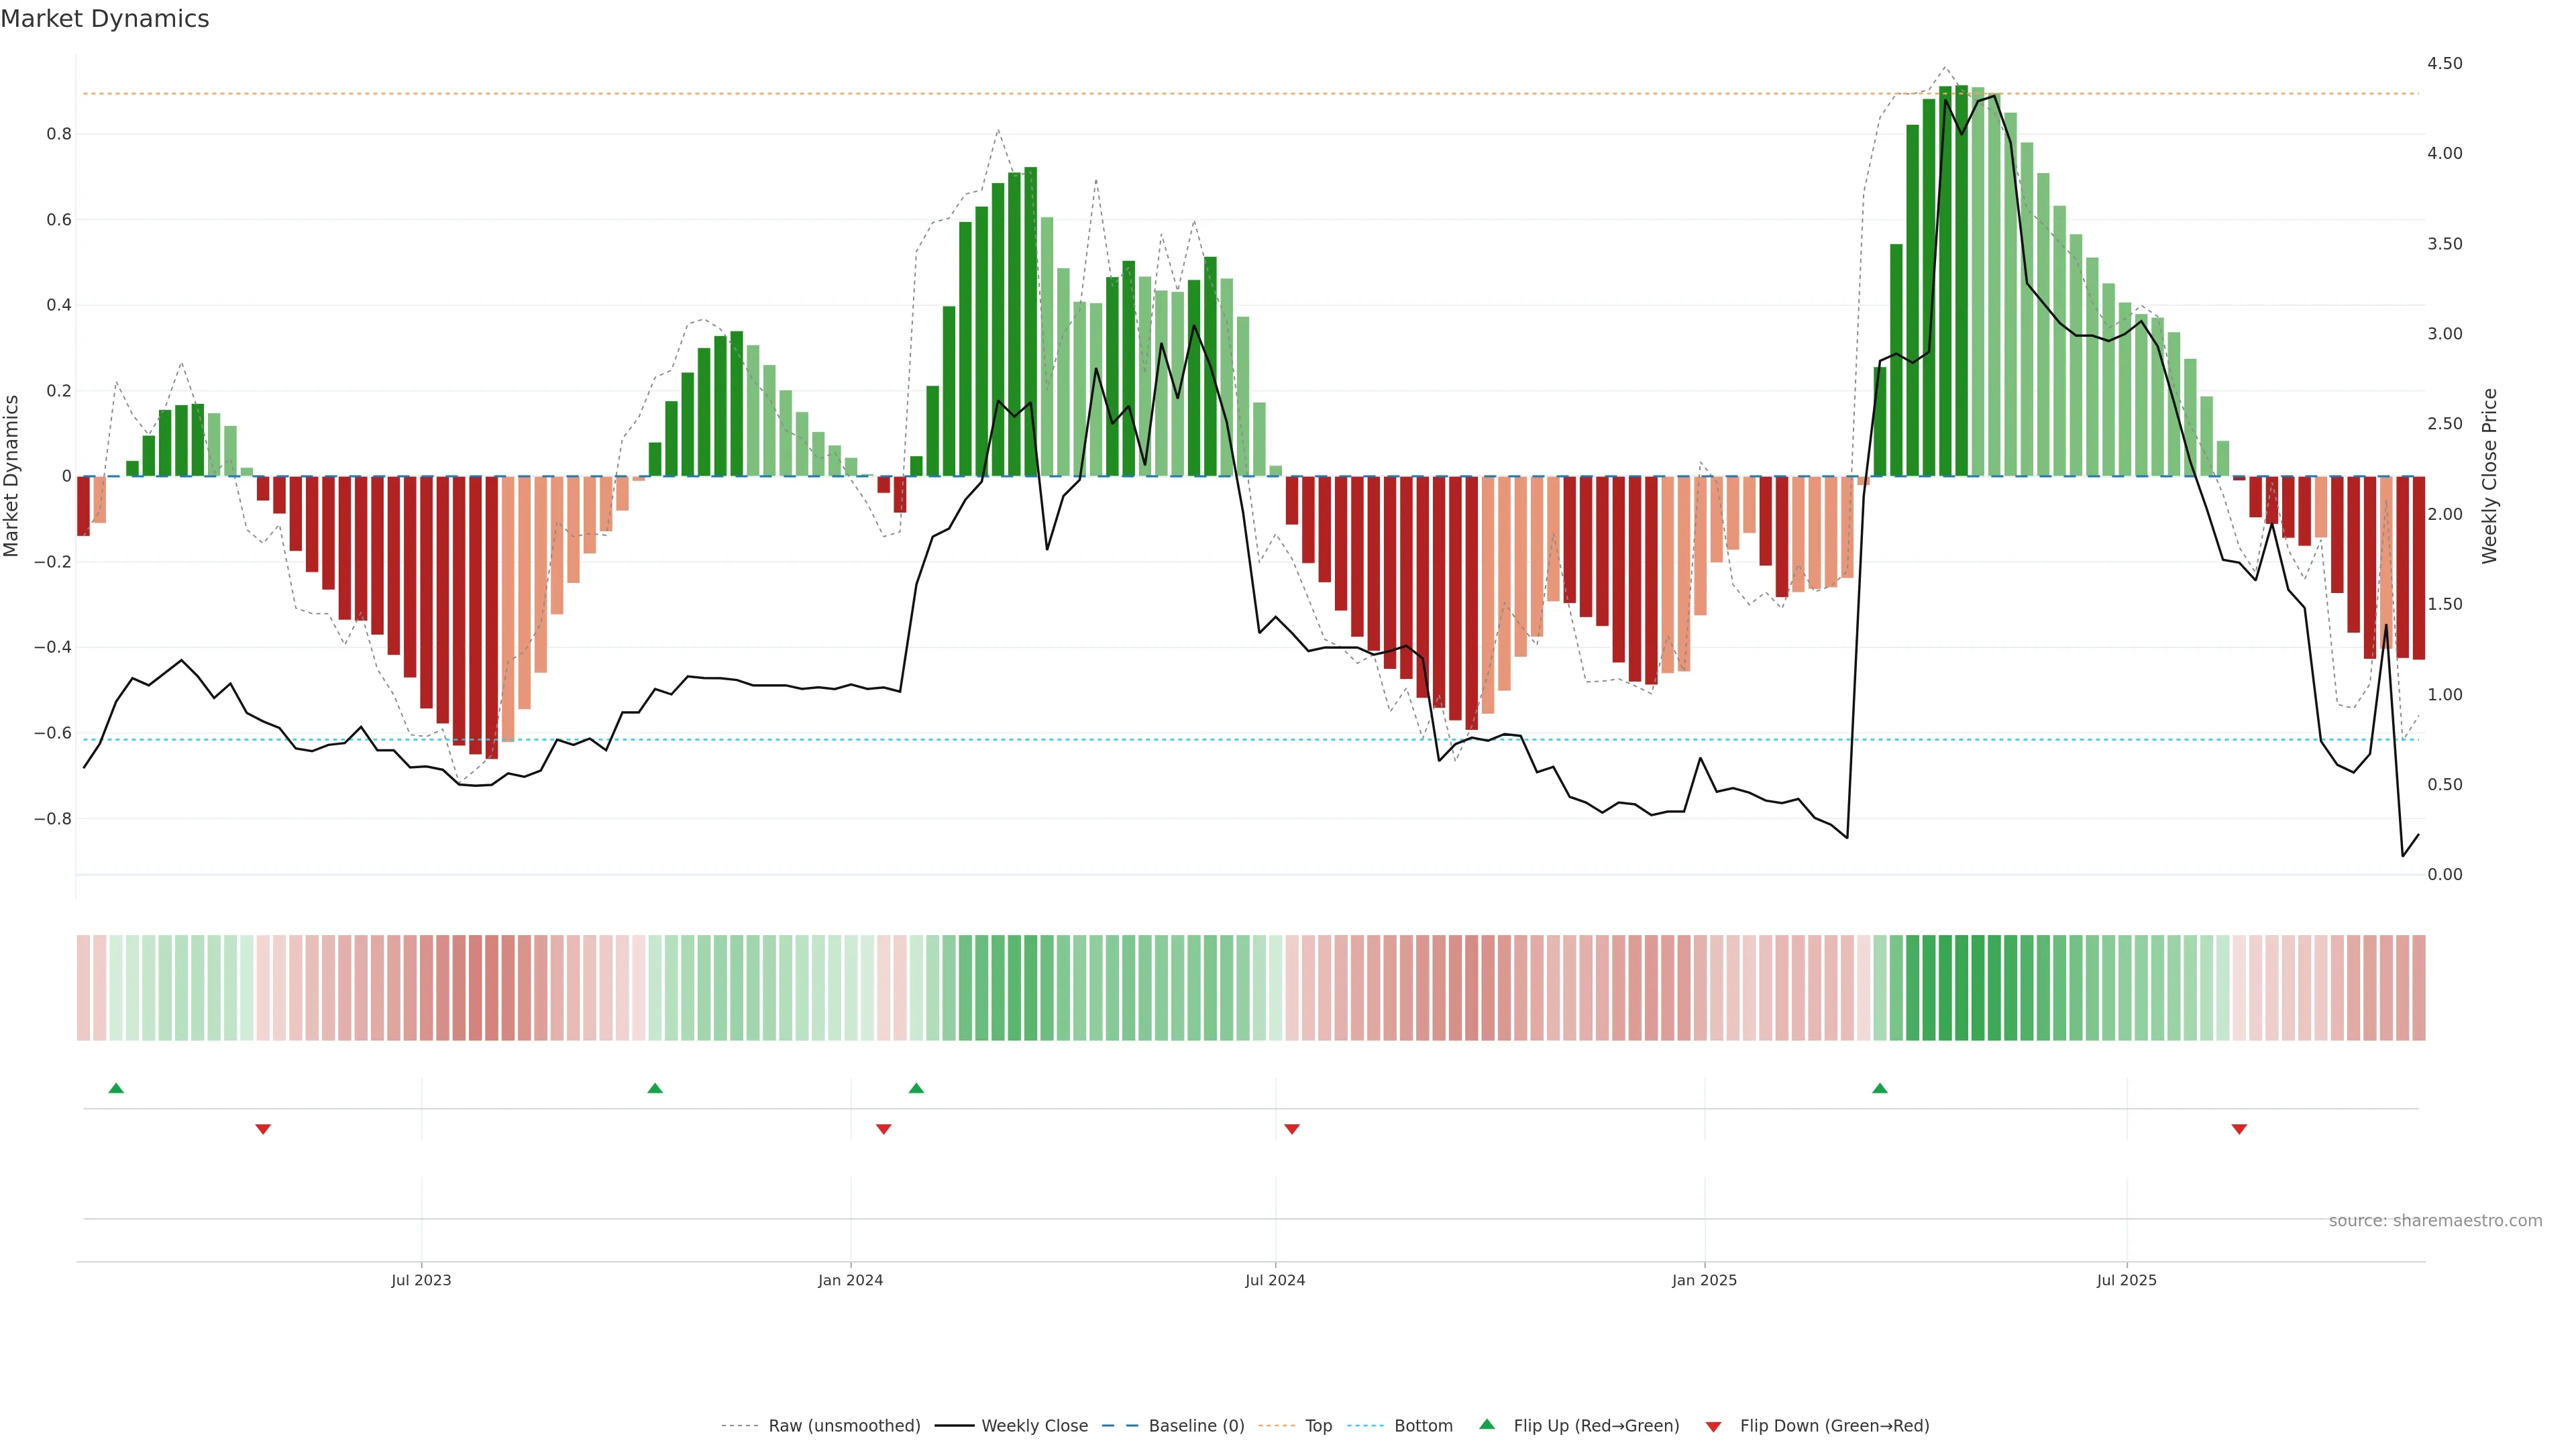The image size is (2576, 1449).
Task: Click the flip-down marker just after Jan 2024
Action: pos(883,1129)
